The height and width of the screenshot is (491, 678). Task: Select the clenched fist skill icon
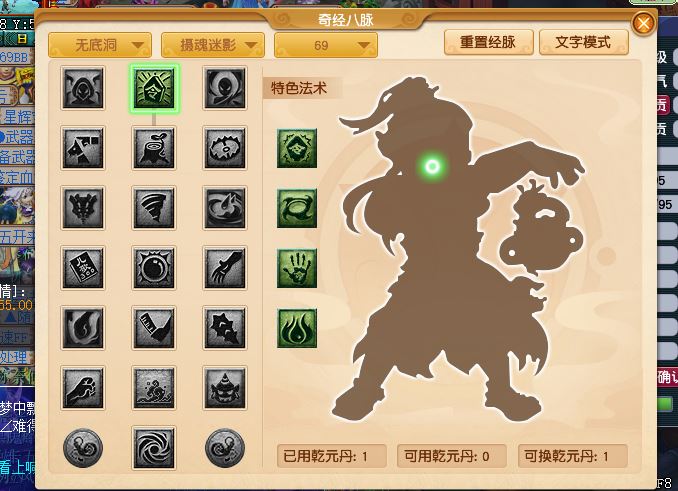pyautogui.click(x=83, y=388)
